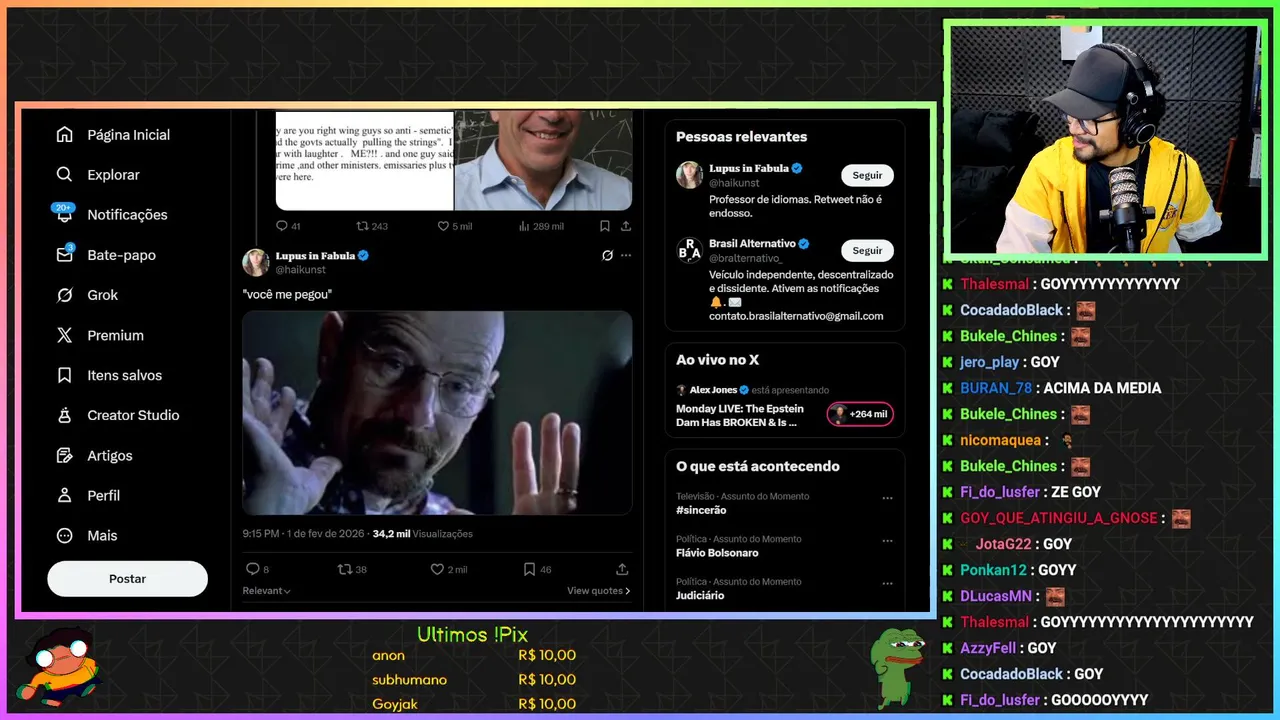Repost the "você me pegou" post (38)

[345, 569]
